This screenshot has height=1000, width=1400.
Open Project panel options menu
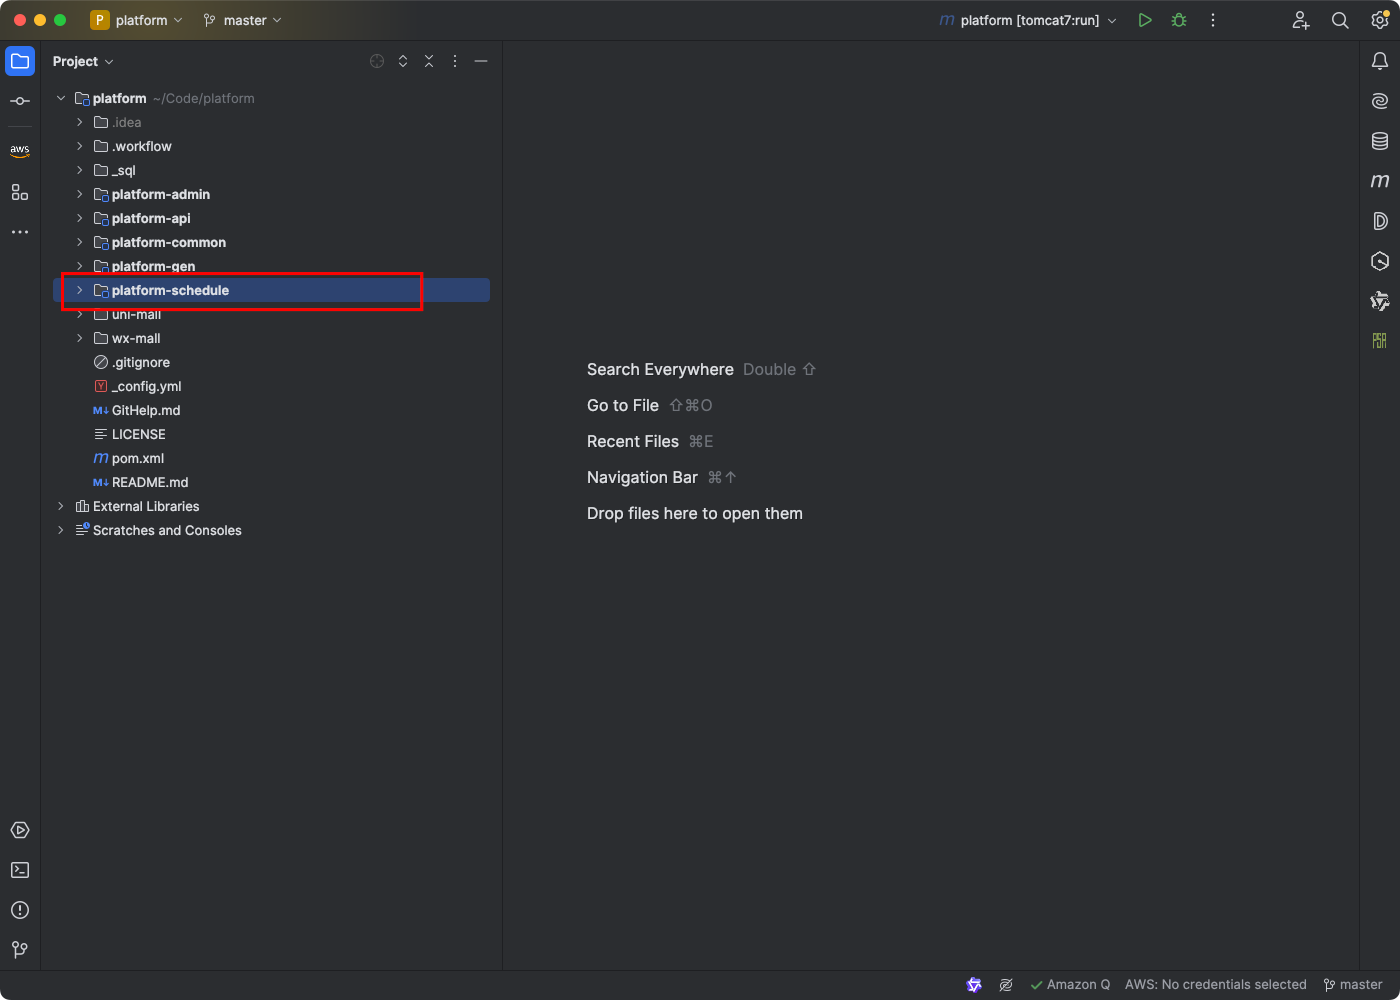455,61
